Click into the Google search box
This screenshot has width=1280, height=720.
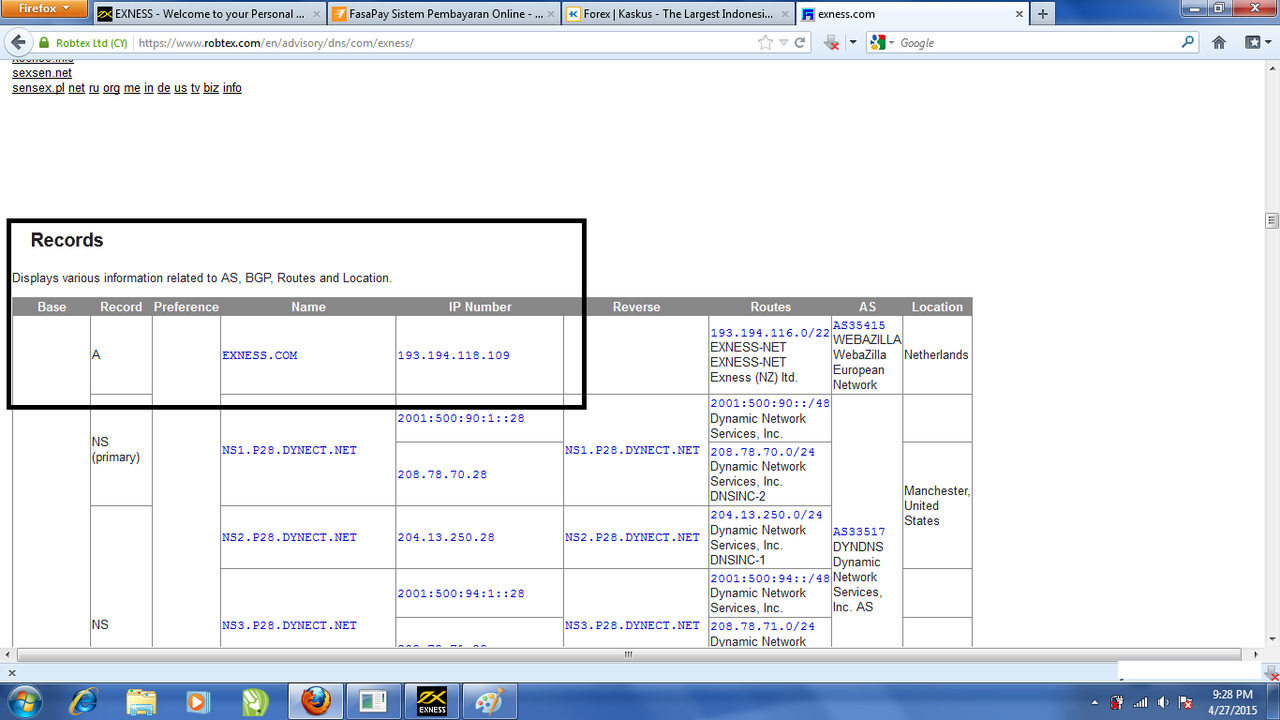pos(1038,43)
